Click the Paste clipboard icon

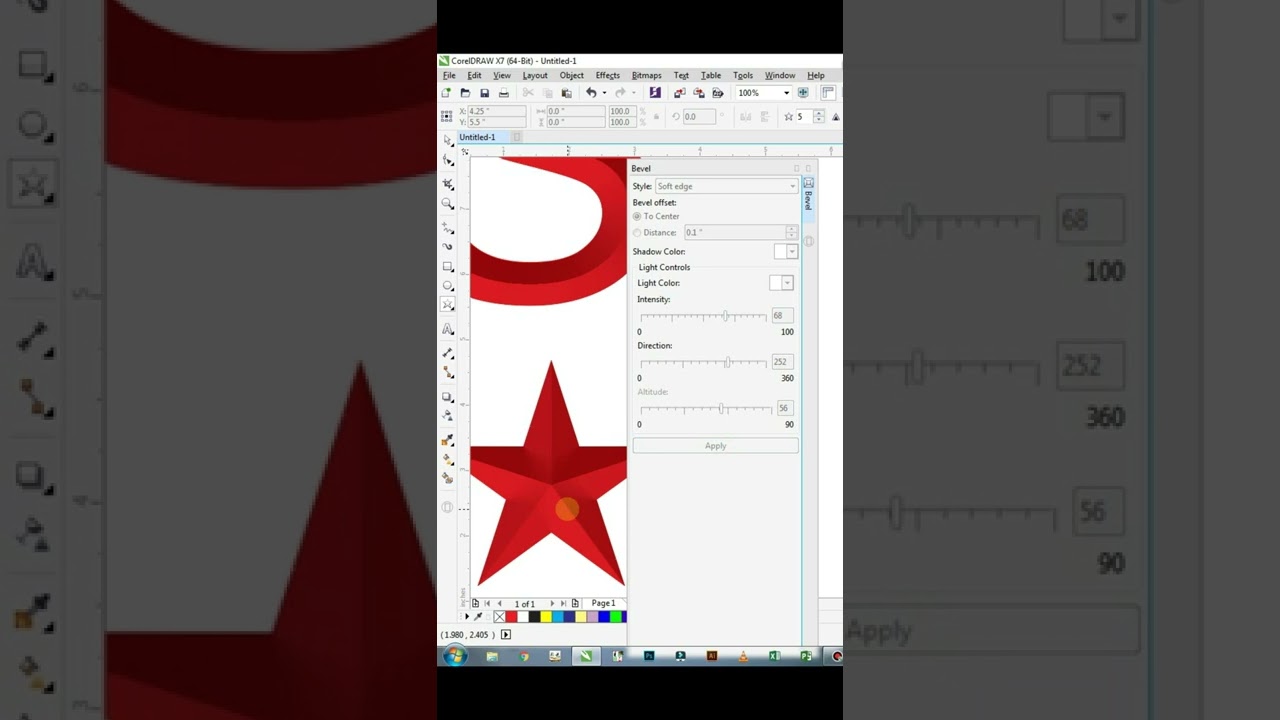pos(566,93)
